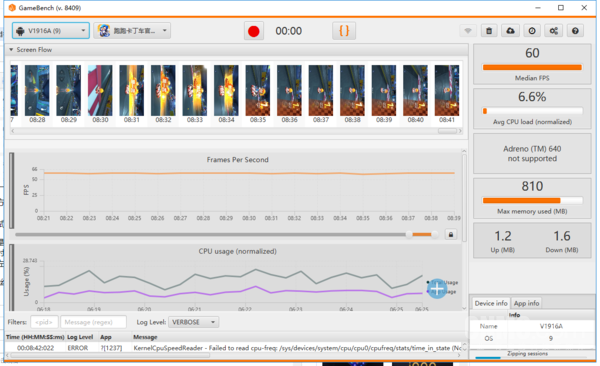Click the OS 9 device info row
Image resolution: width=600 pixels, height=366 pixels.
point(532,338)
